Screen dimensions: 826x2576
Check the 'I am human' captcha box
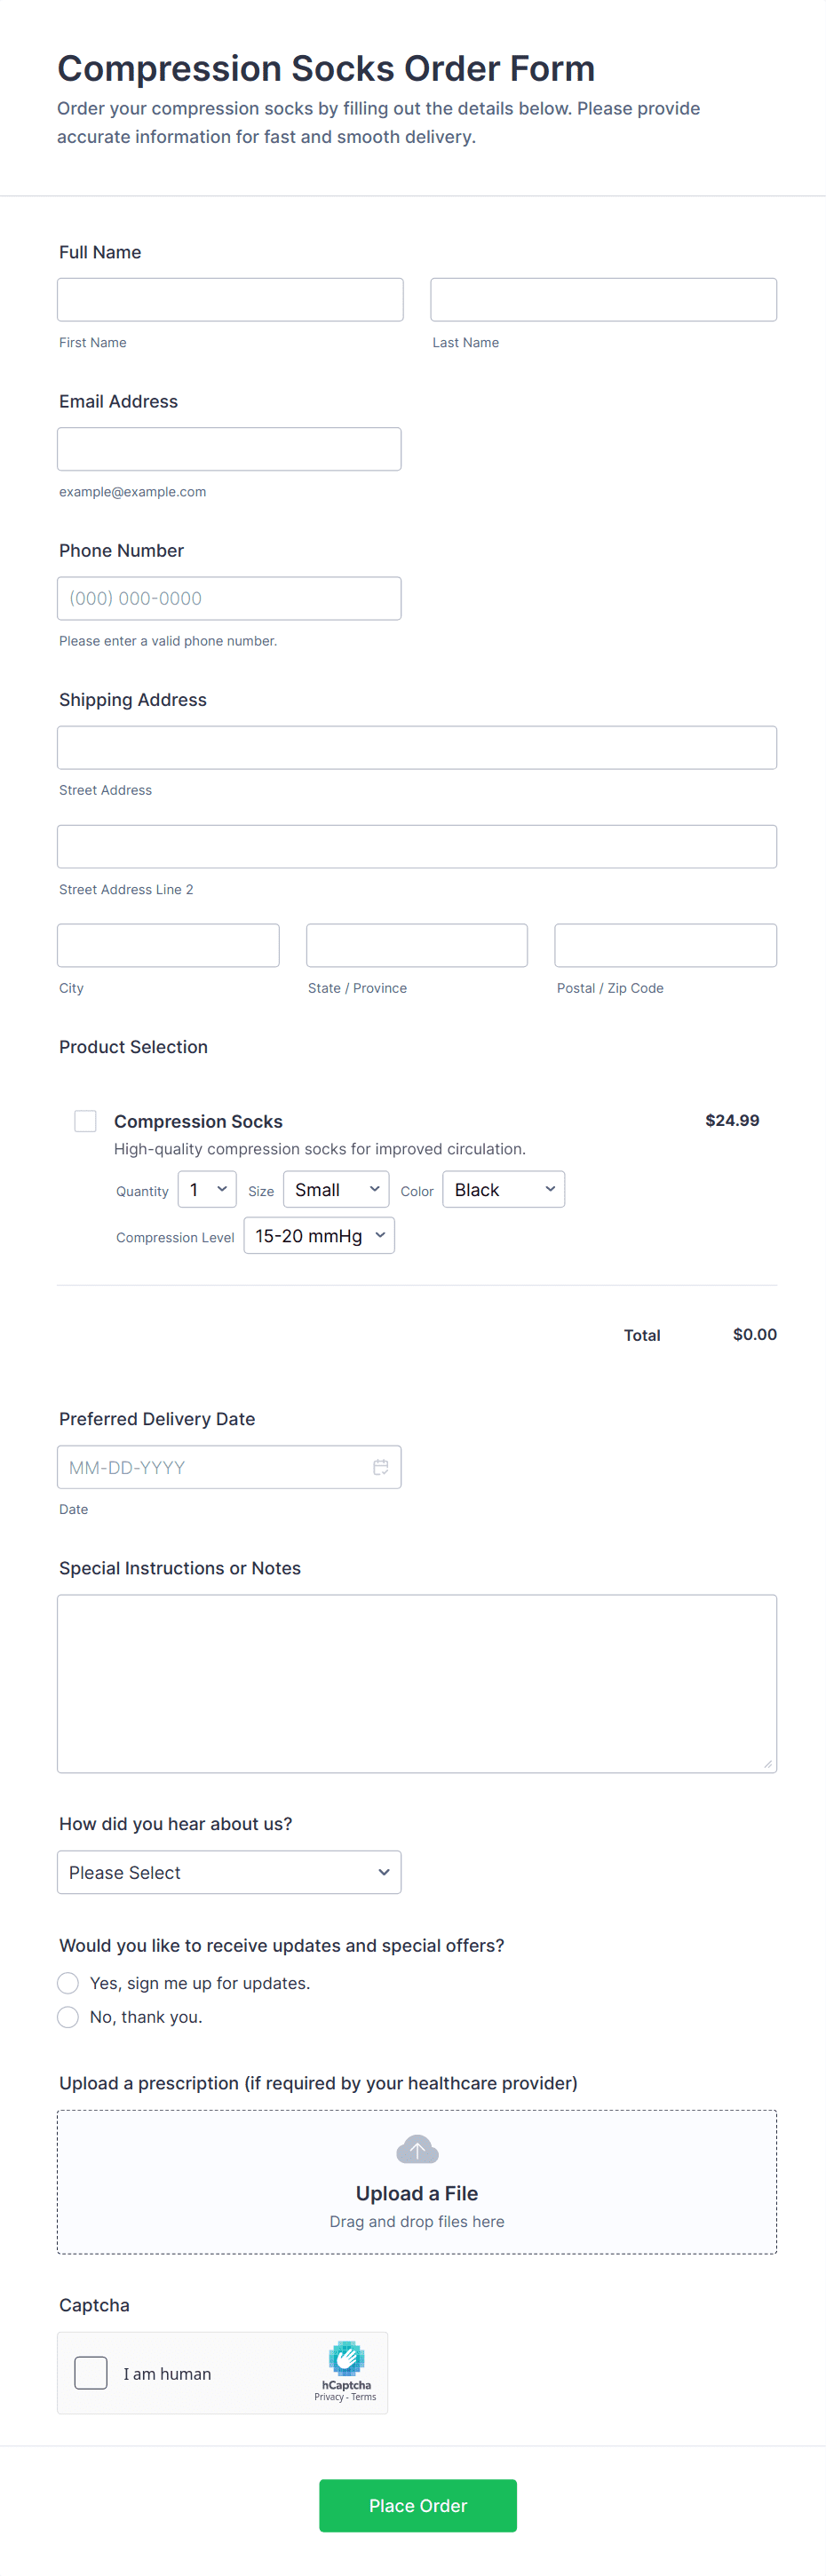coord(91,2372)
